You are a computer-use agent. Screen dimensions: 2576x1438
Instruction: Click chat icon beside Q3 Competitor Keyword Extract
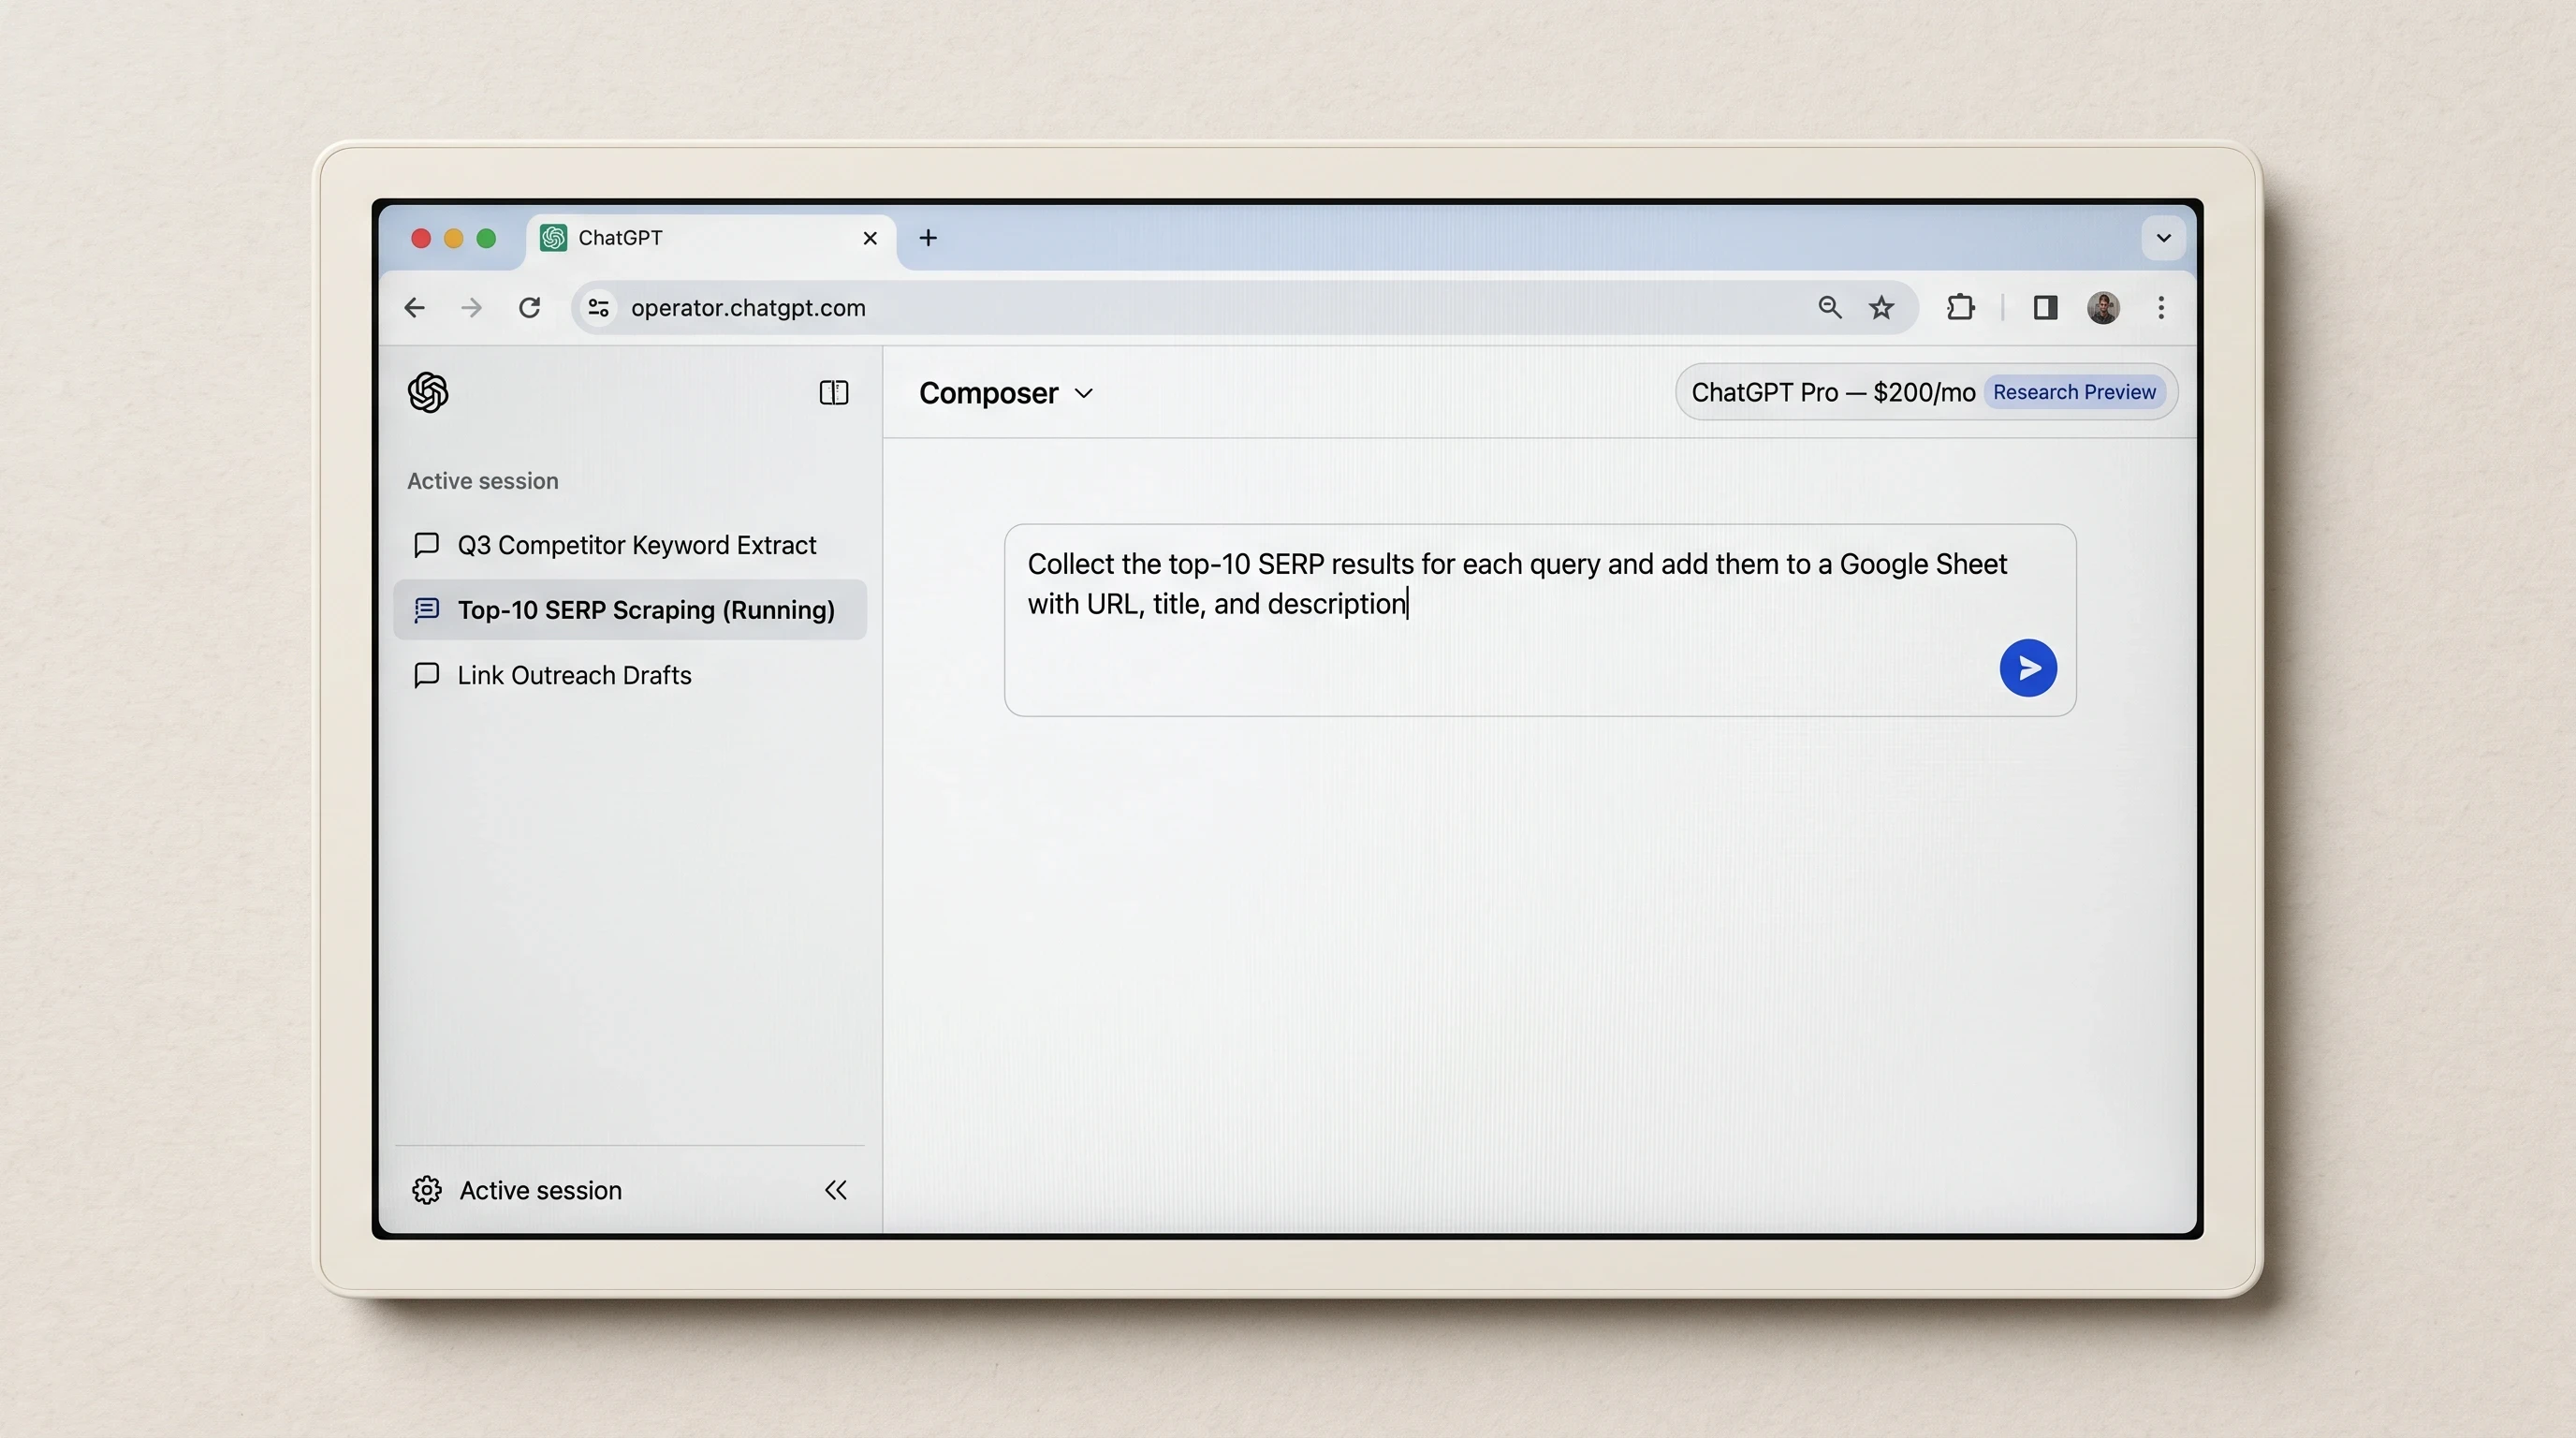click(426, 545)
